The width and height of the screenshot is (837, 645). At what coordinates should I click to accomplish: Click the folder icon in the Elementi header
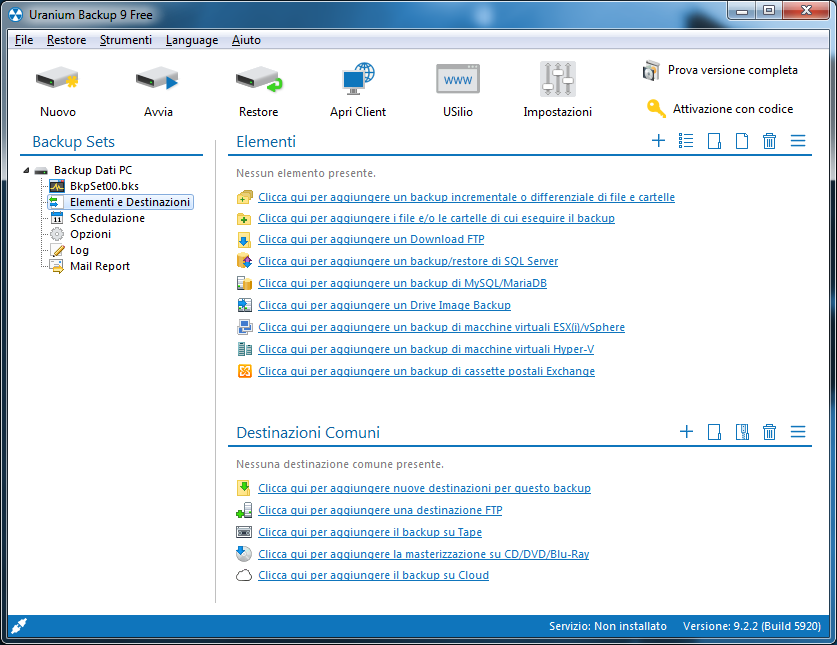(714, 141)
